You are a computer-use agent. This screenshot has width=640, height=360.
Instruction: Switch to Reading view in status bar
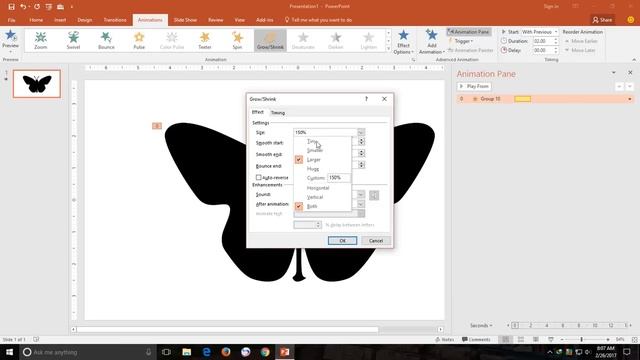coord(536,339)
